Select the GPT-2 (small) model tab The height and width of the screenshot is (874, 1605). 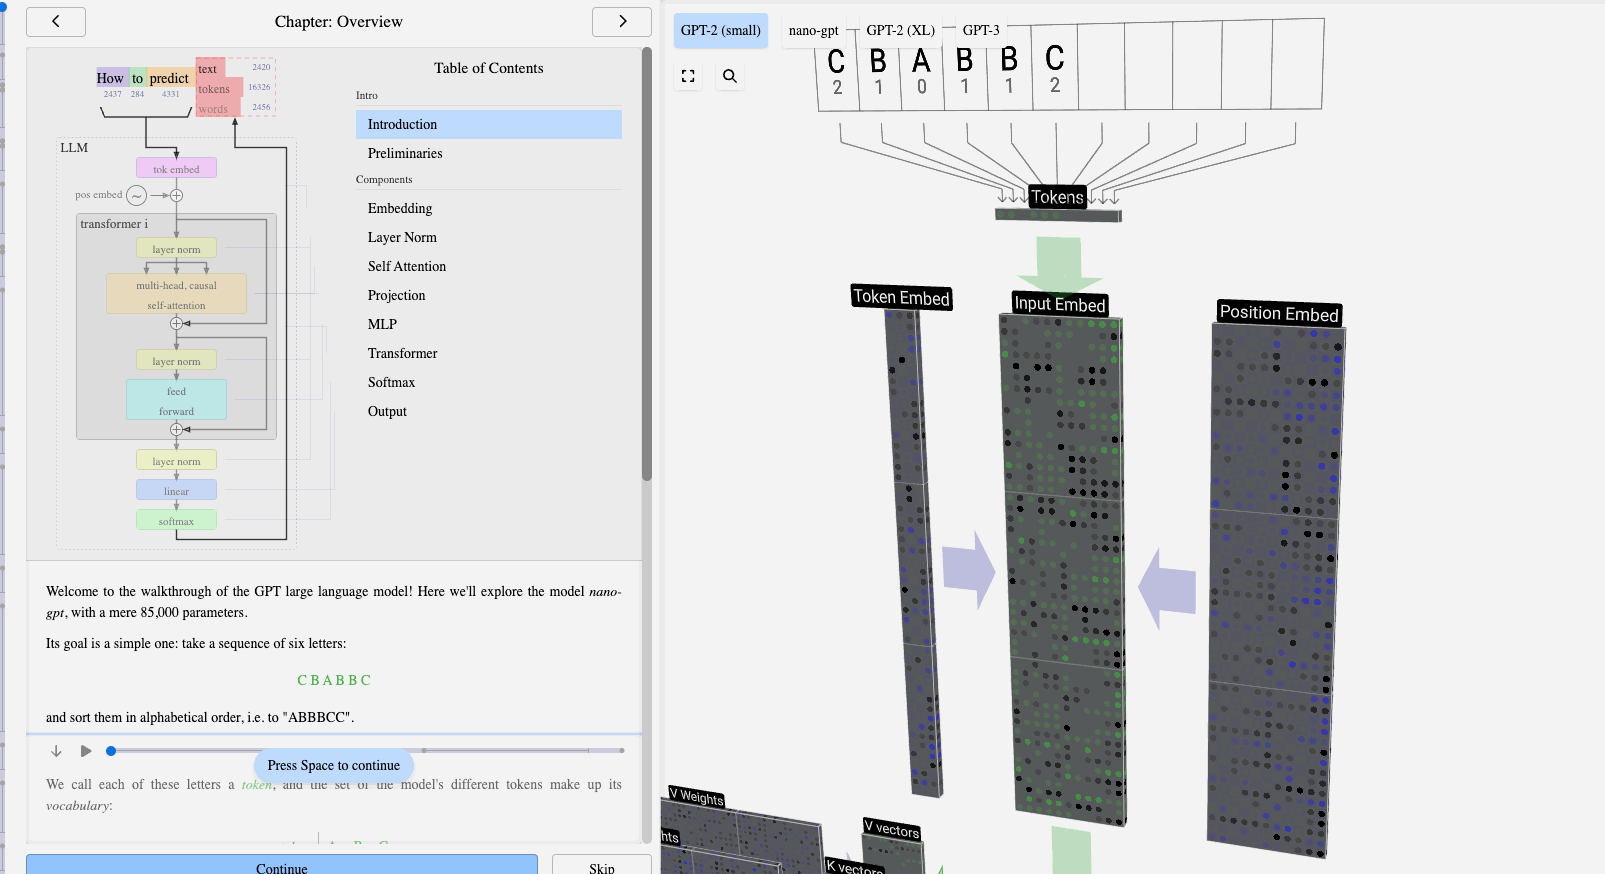point(720,30)
